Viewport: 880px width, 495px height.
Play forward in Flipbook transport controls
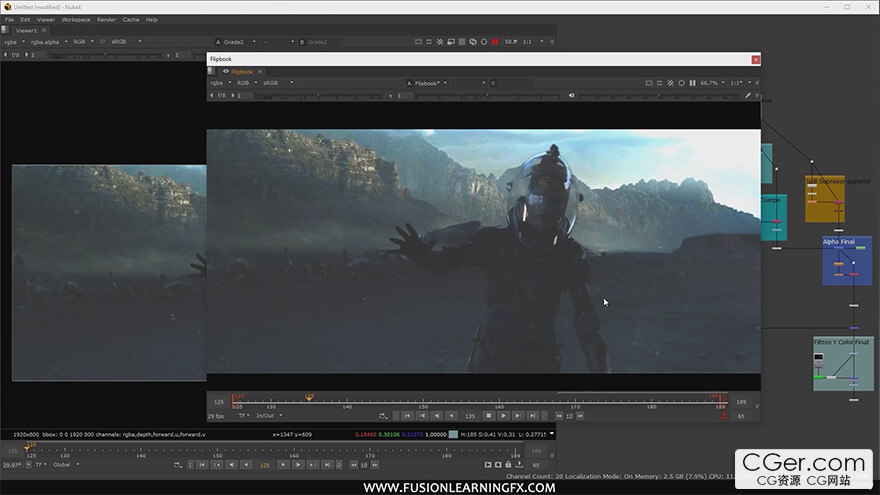tap(503, 416)
